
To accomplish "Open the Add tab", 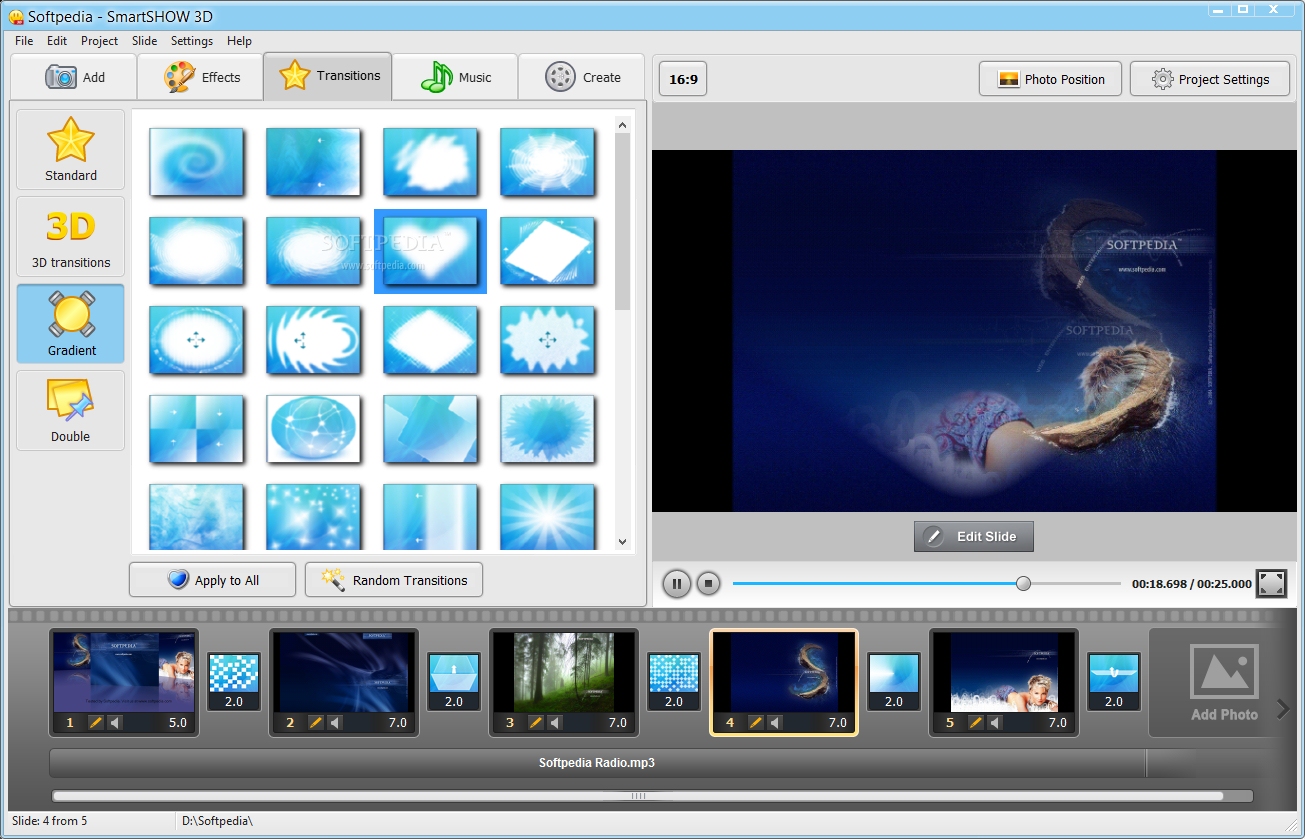I will tap(74, 77).
